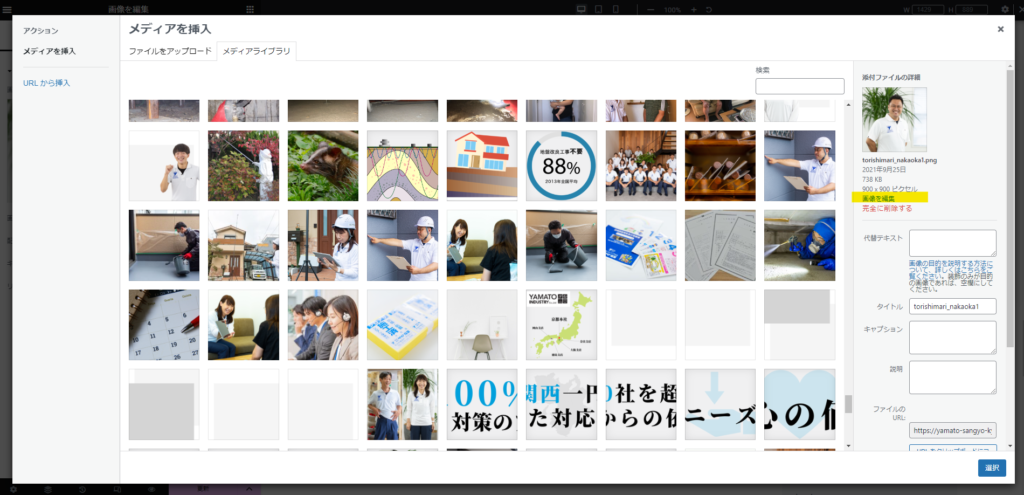Select the 88% circle chart thumbnail
Image resolution: width=1024 pixels, height=495 pixels.
[562, 166]
